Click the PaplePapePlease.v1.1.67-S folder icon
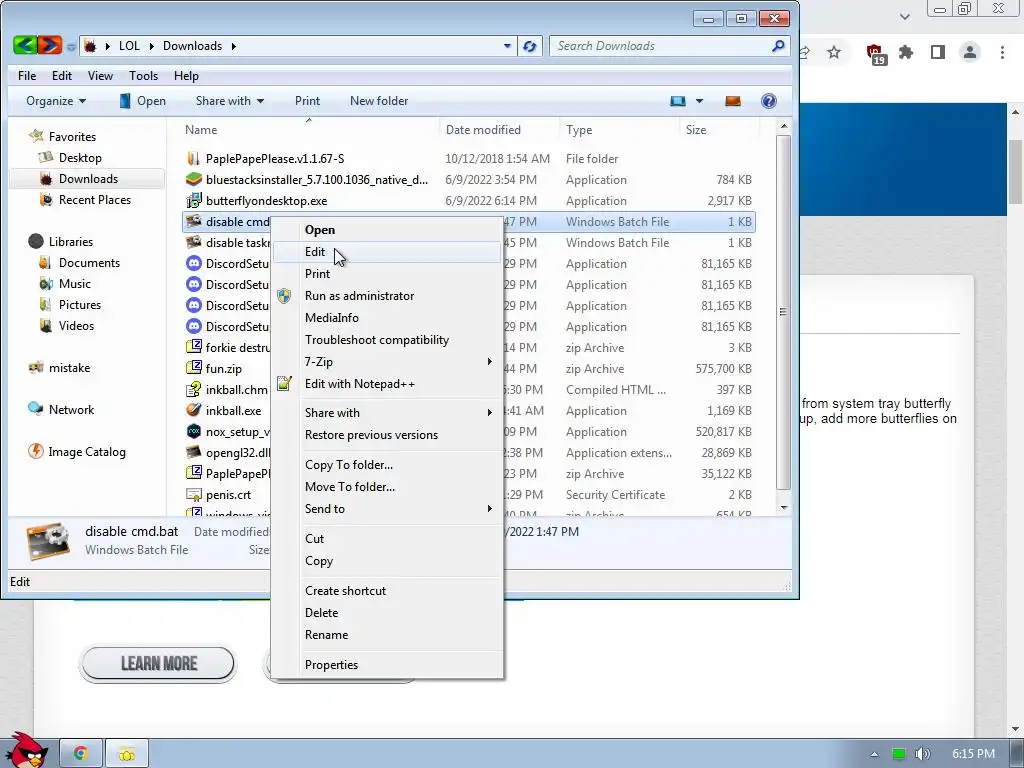The height and width of the screenshot is (768, 1024). tap(194, 158)
